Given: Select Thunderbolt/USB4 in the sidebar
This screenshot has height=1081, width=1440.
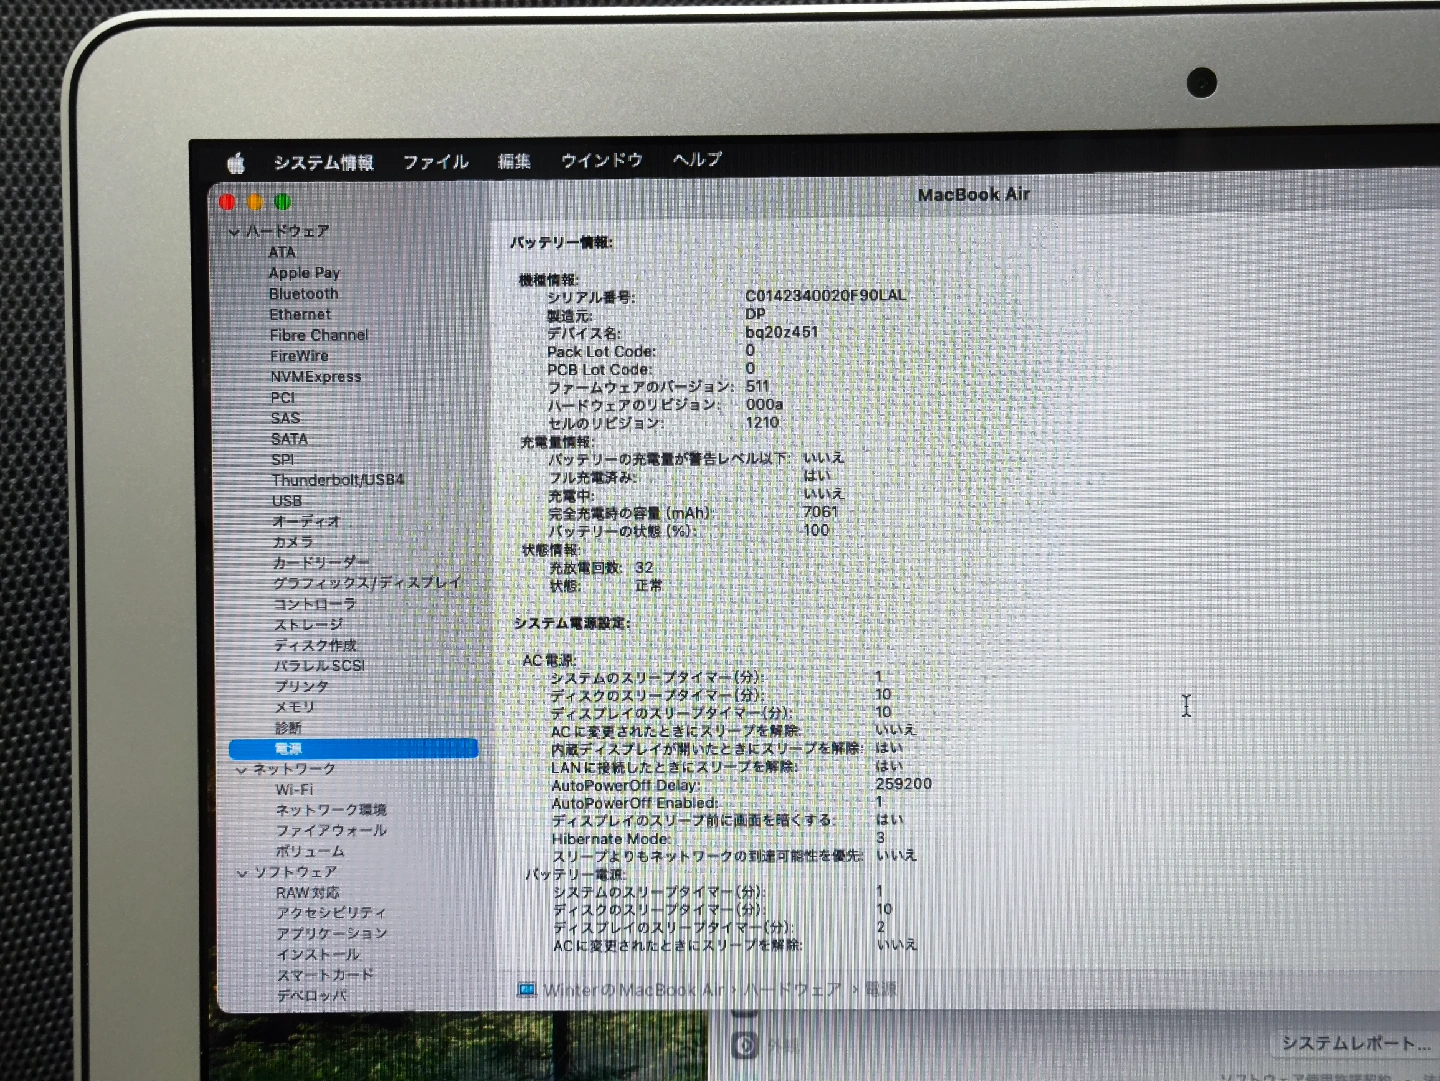Looking at the screenshot, I should (338, 480).
